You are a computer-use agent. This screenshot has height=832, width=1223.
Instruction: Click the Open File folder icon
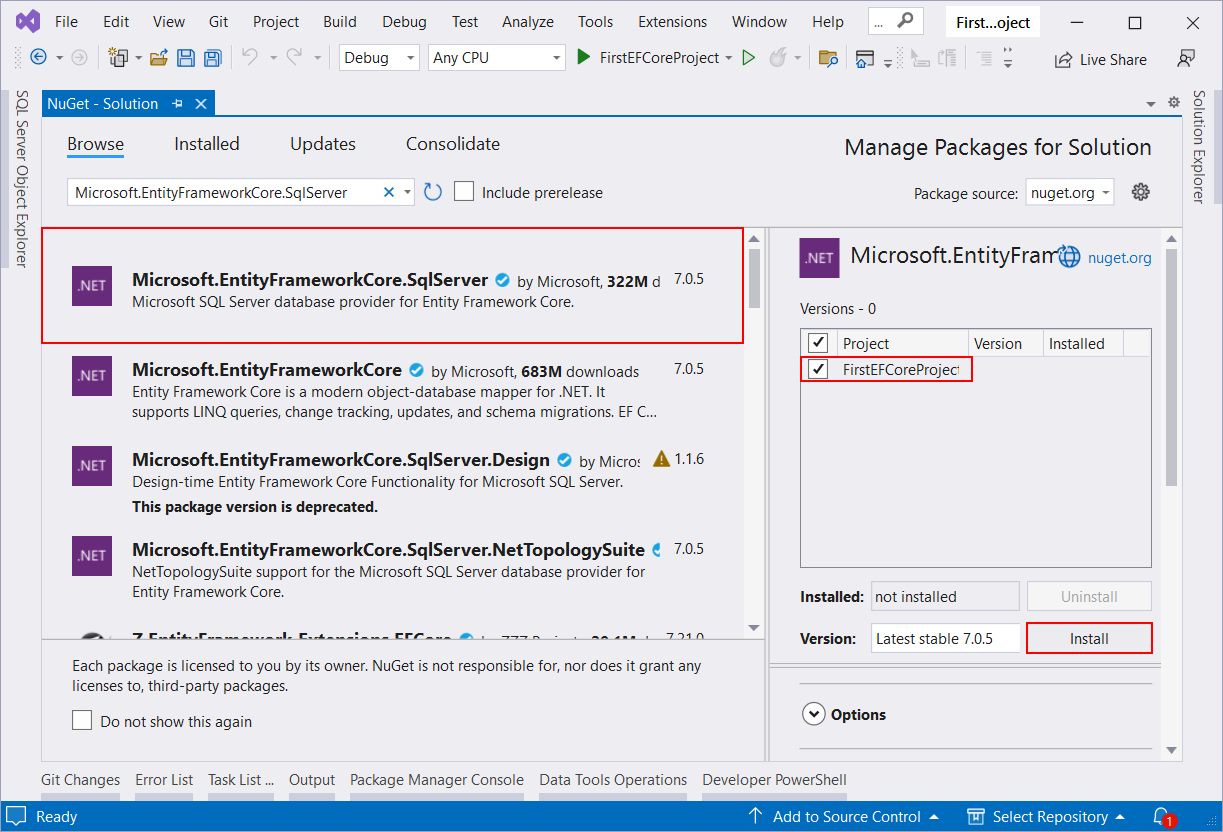point(158,58)
